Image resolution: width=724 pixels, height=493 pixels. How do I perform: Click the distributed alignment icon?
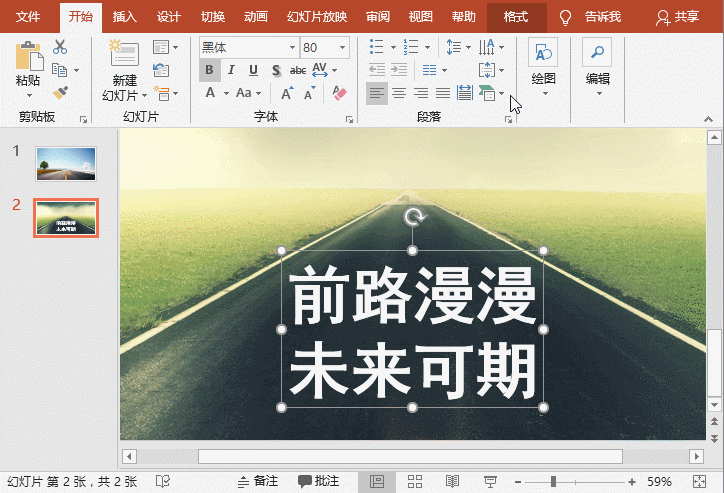pos(465,93)
